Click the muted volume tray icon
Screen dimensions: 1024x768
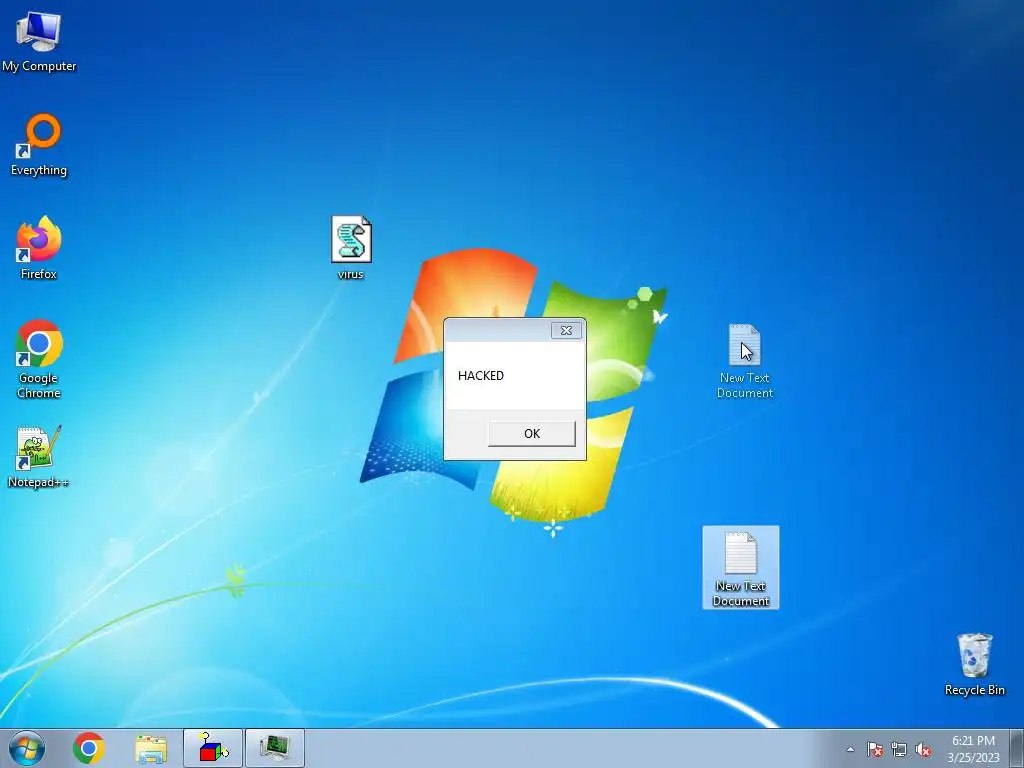coord(923,749)
